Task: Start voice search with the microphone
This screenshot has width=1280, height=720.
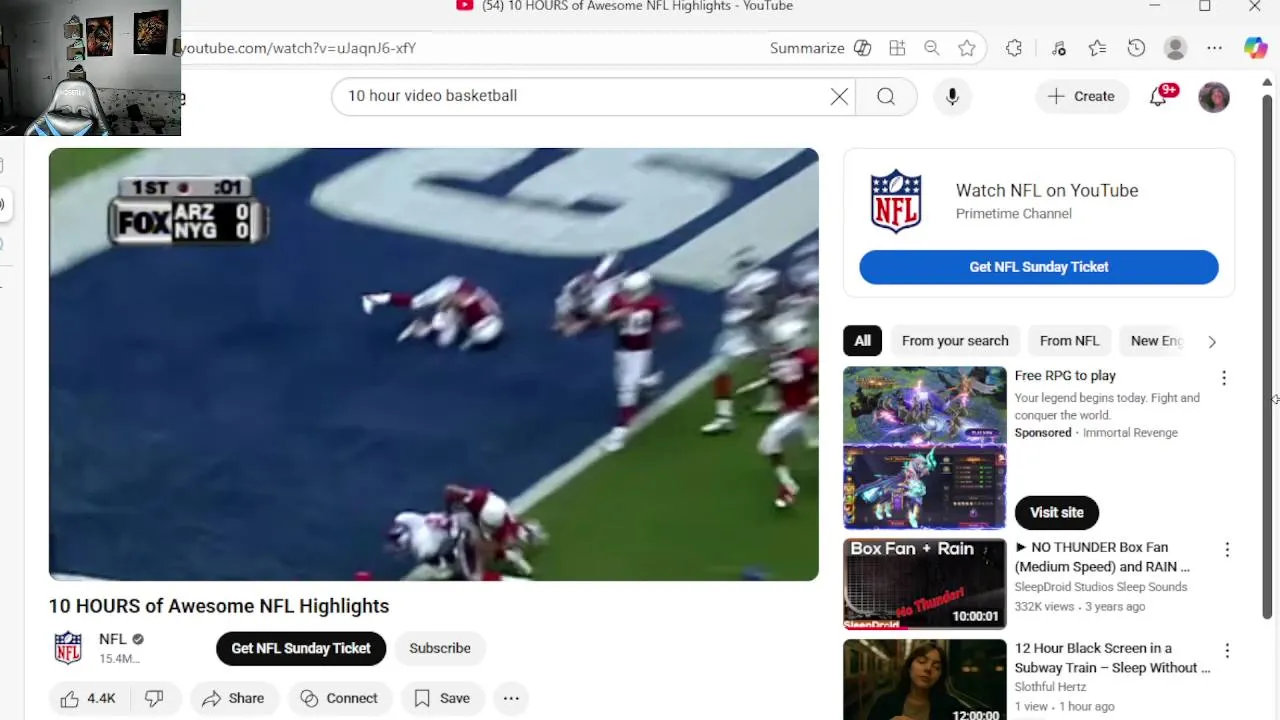Action: coord(952,96)
